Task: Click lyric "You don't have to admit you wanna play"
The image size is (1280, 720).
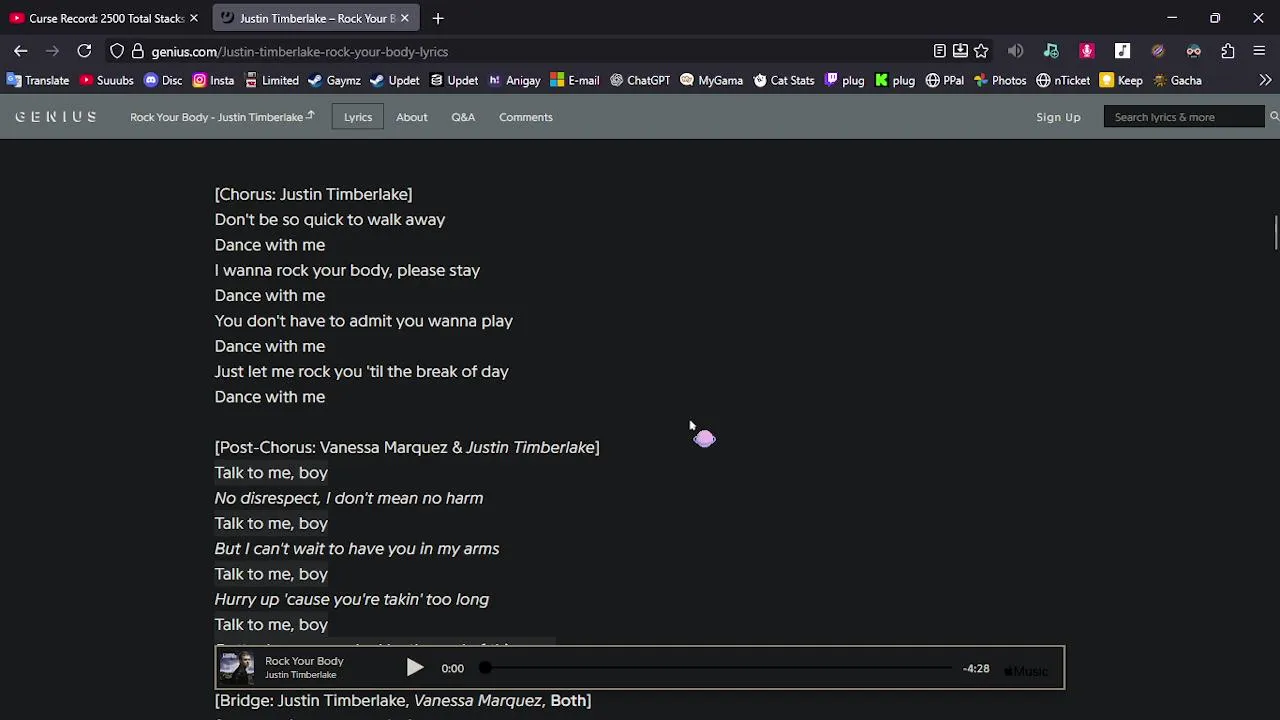Action: pyautogui.click(x=364, y=321)
